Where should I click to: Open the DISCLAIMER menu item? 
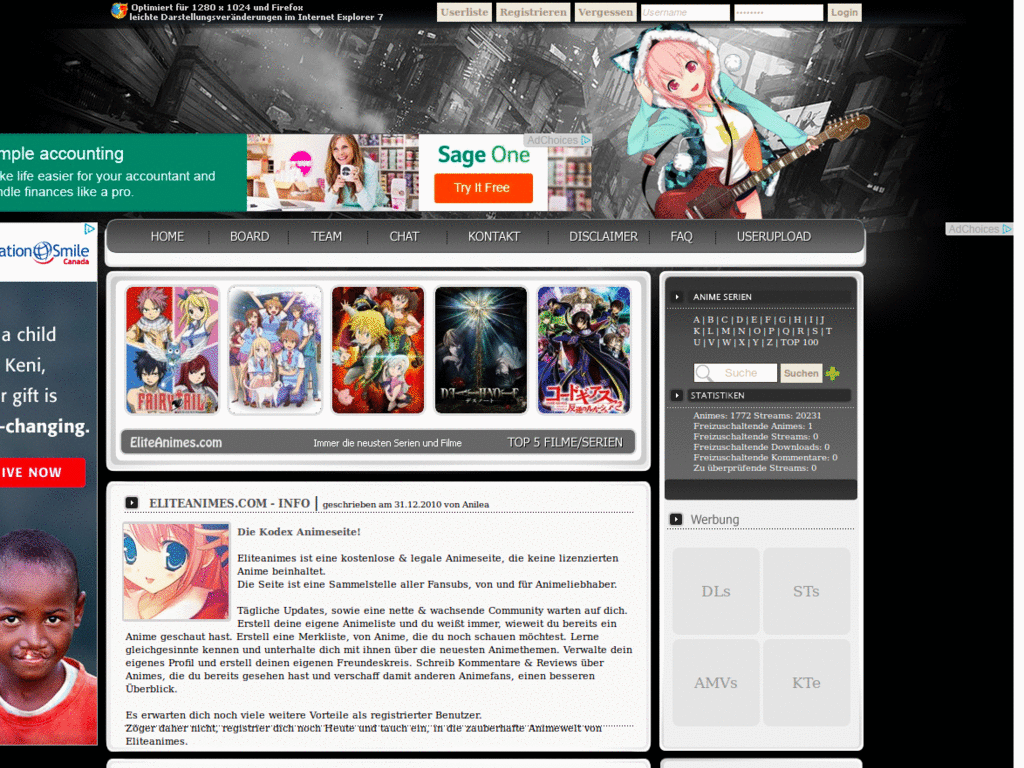click(603, 236)
